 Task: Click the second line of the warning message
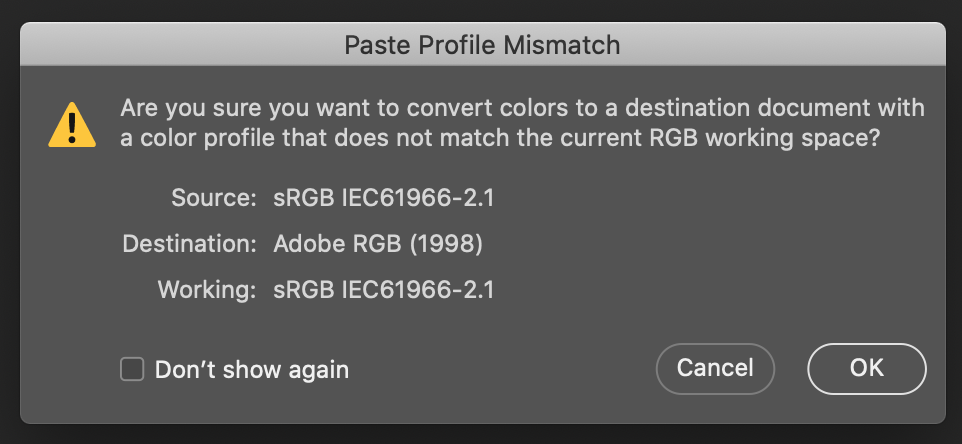[500, 139]
